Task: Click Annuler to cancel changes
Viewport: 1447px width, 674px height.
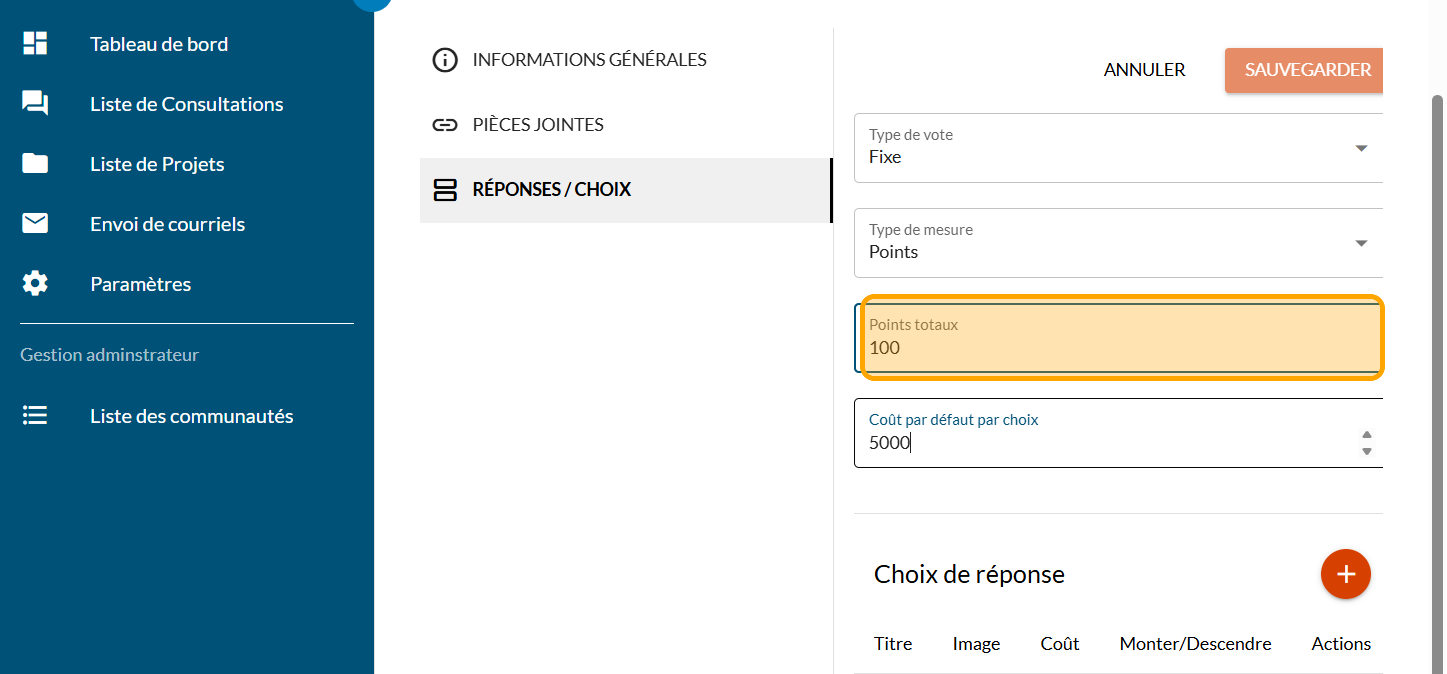Action: click(x=1144, y=70)
